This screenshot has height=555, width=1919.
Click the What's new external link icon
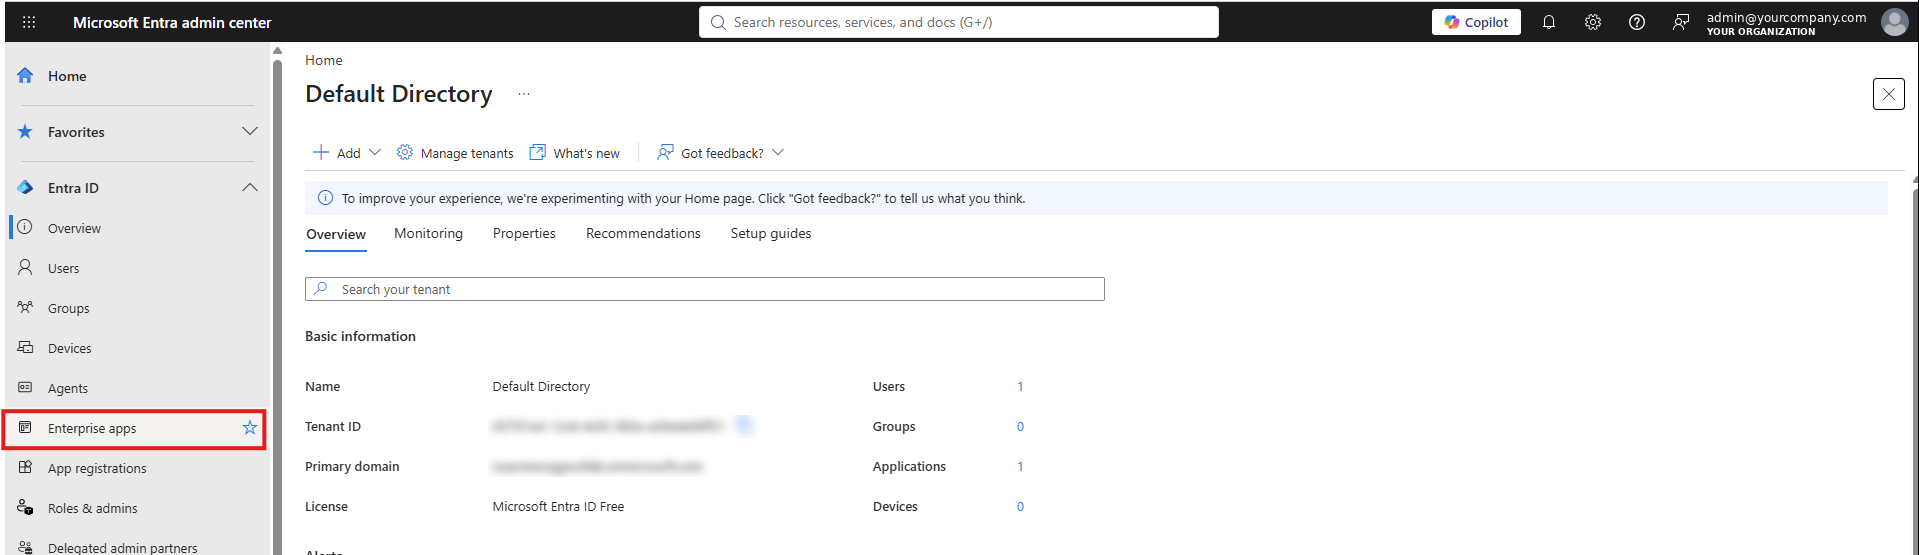tap(537, 152)
